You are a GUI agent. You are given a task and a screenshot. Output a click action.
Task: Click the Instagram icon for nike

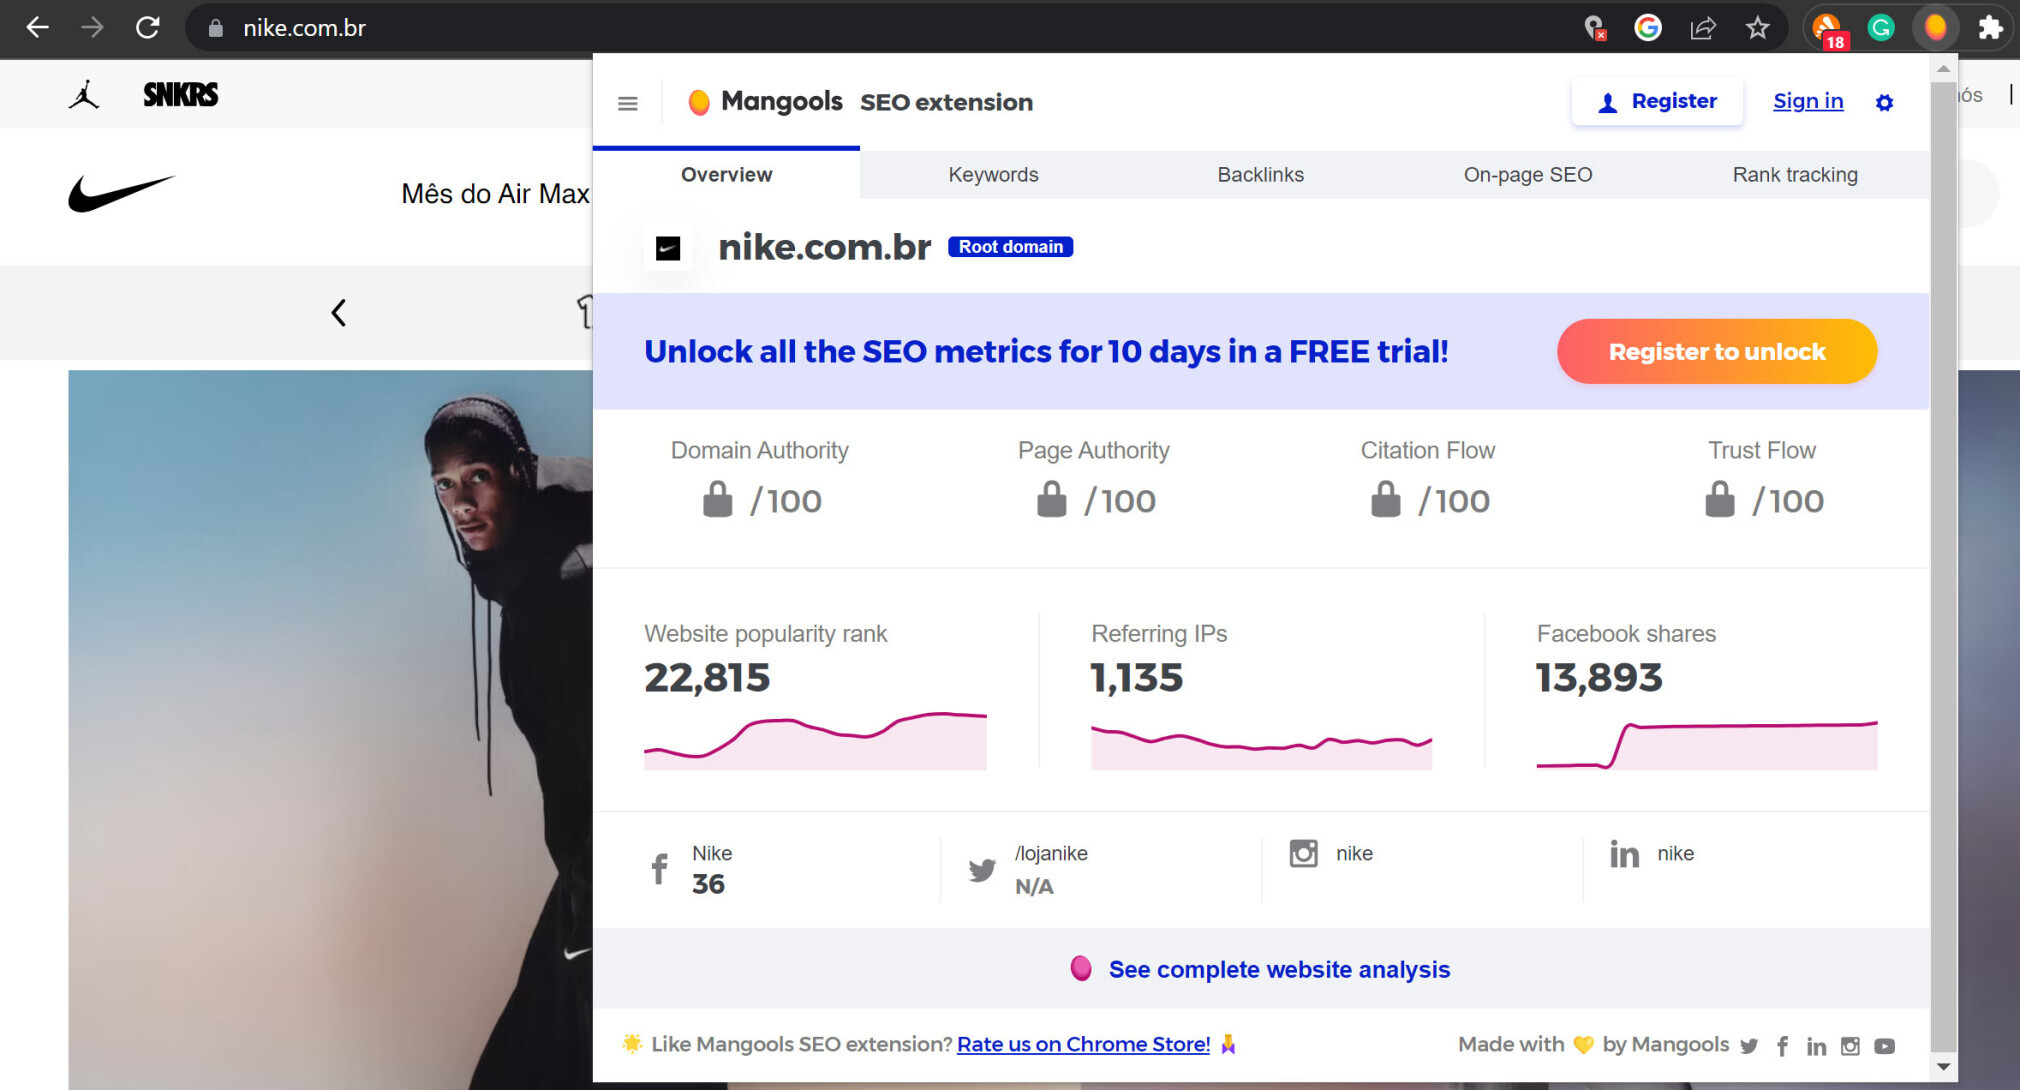1303,853
